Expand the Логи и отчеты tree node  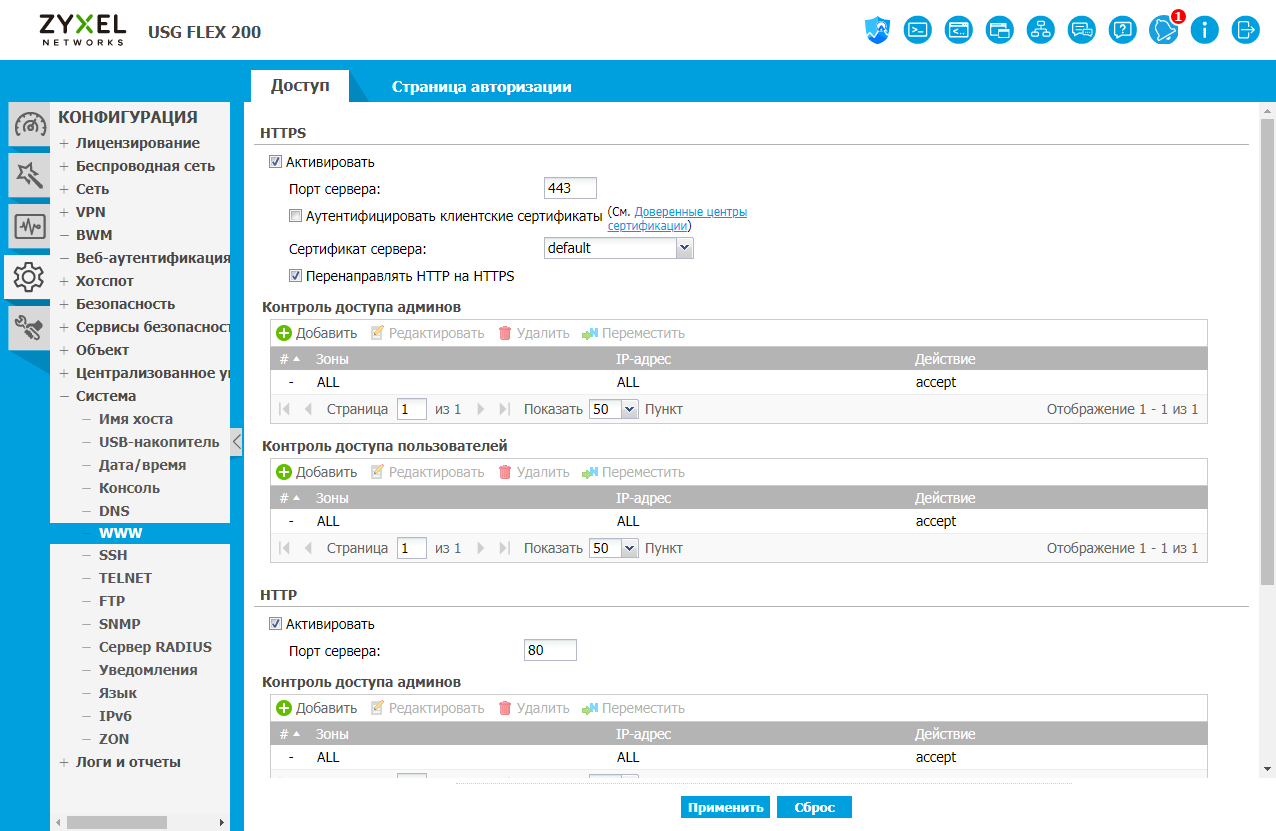(x=63, y=762)
